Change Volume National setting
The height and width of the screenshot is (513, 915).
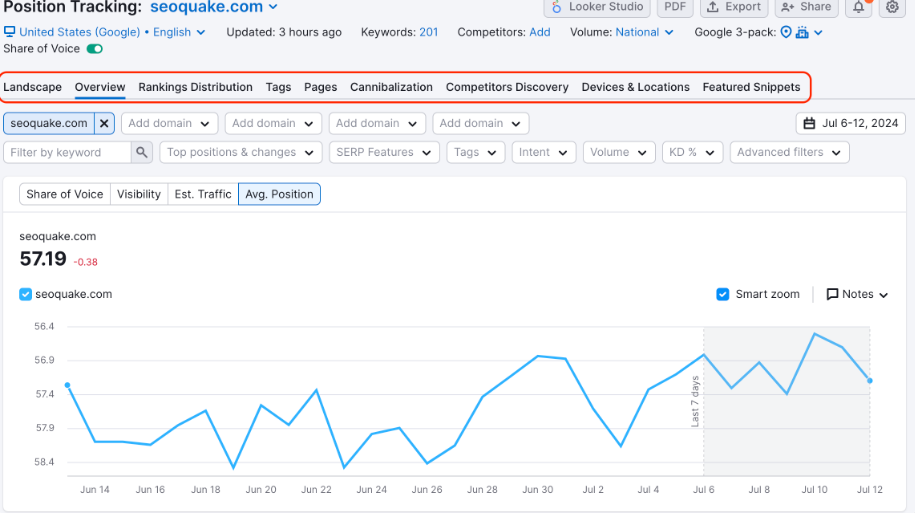(644, 32)
